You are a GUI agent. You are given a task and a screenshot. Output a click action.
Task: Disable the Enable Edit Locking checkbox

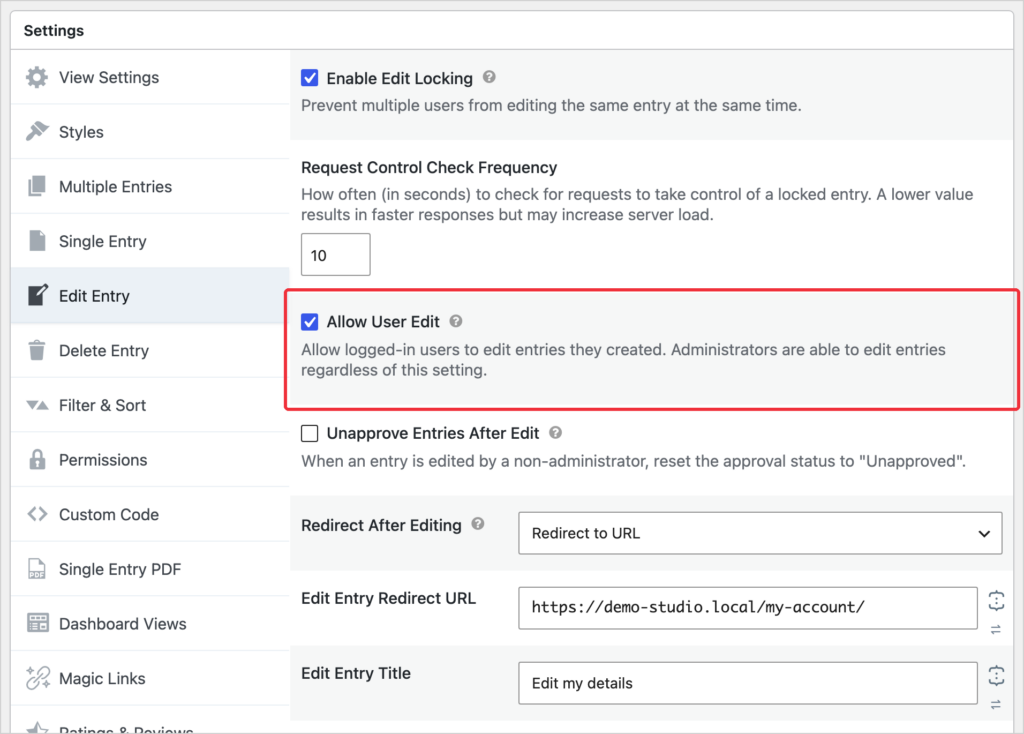coord(310,78)
